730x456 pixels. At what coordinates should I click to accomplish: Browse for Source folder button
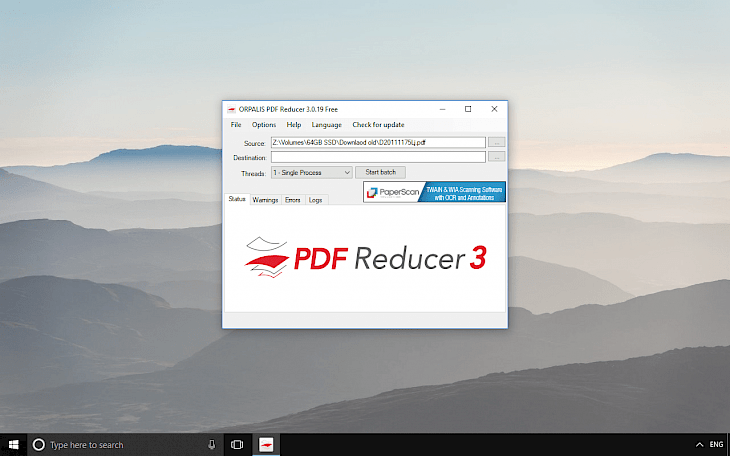point(496,143)
